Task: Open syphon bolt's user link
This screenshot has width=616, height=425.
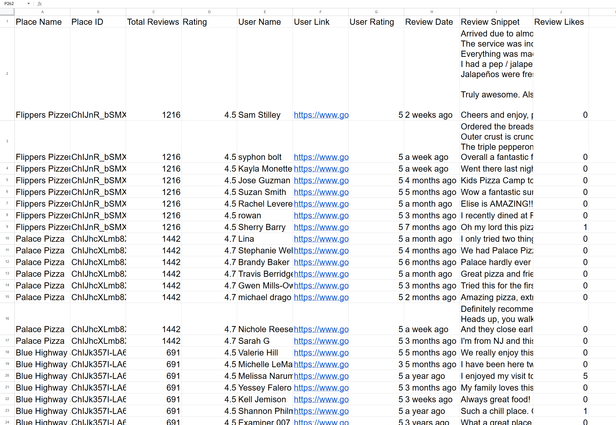Action: [320, 157]
